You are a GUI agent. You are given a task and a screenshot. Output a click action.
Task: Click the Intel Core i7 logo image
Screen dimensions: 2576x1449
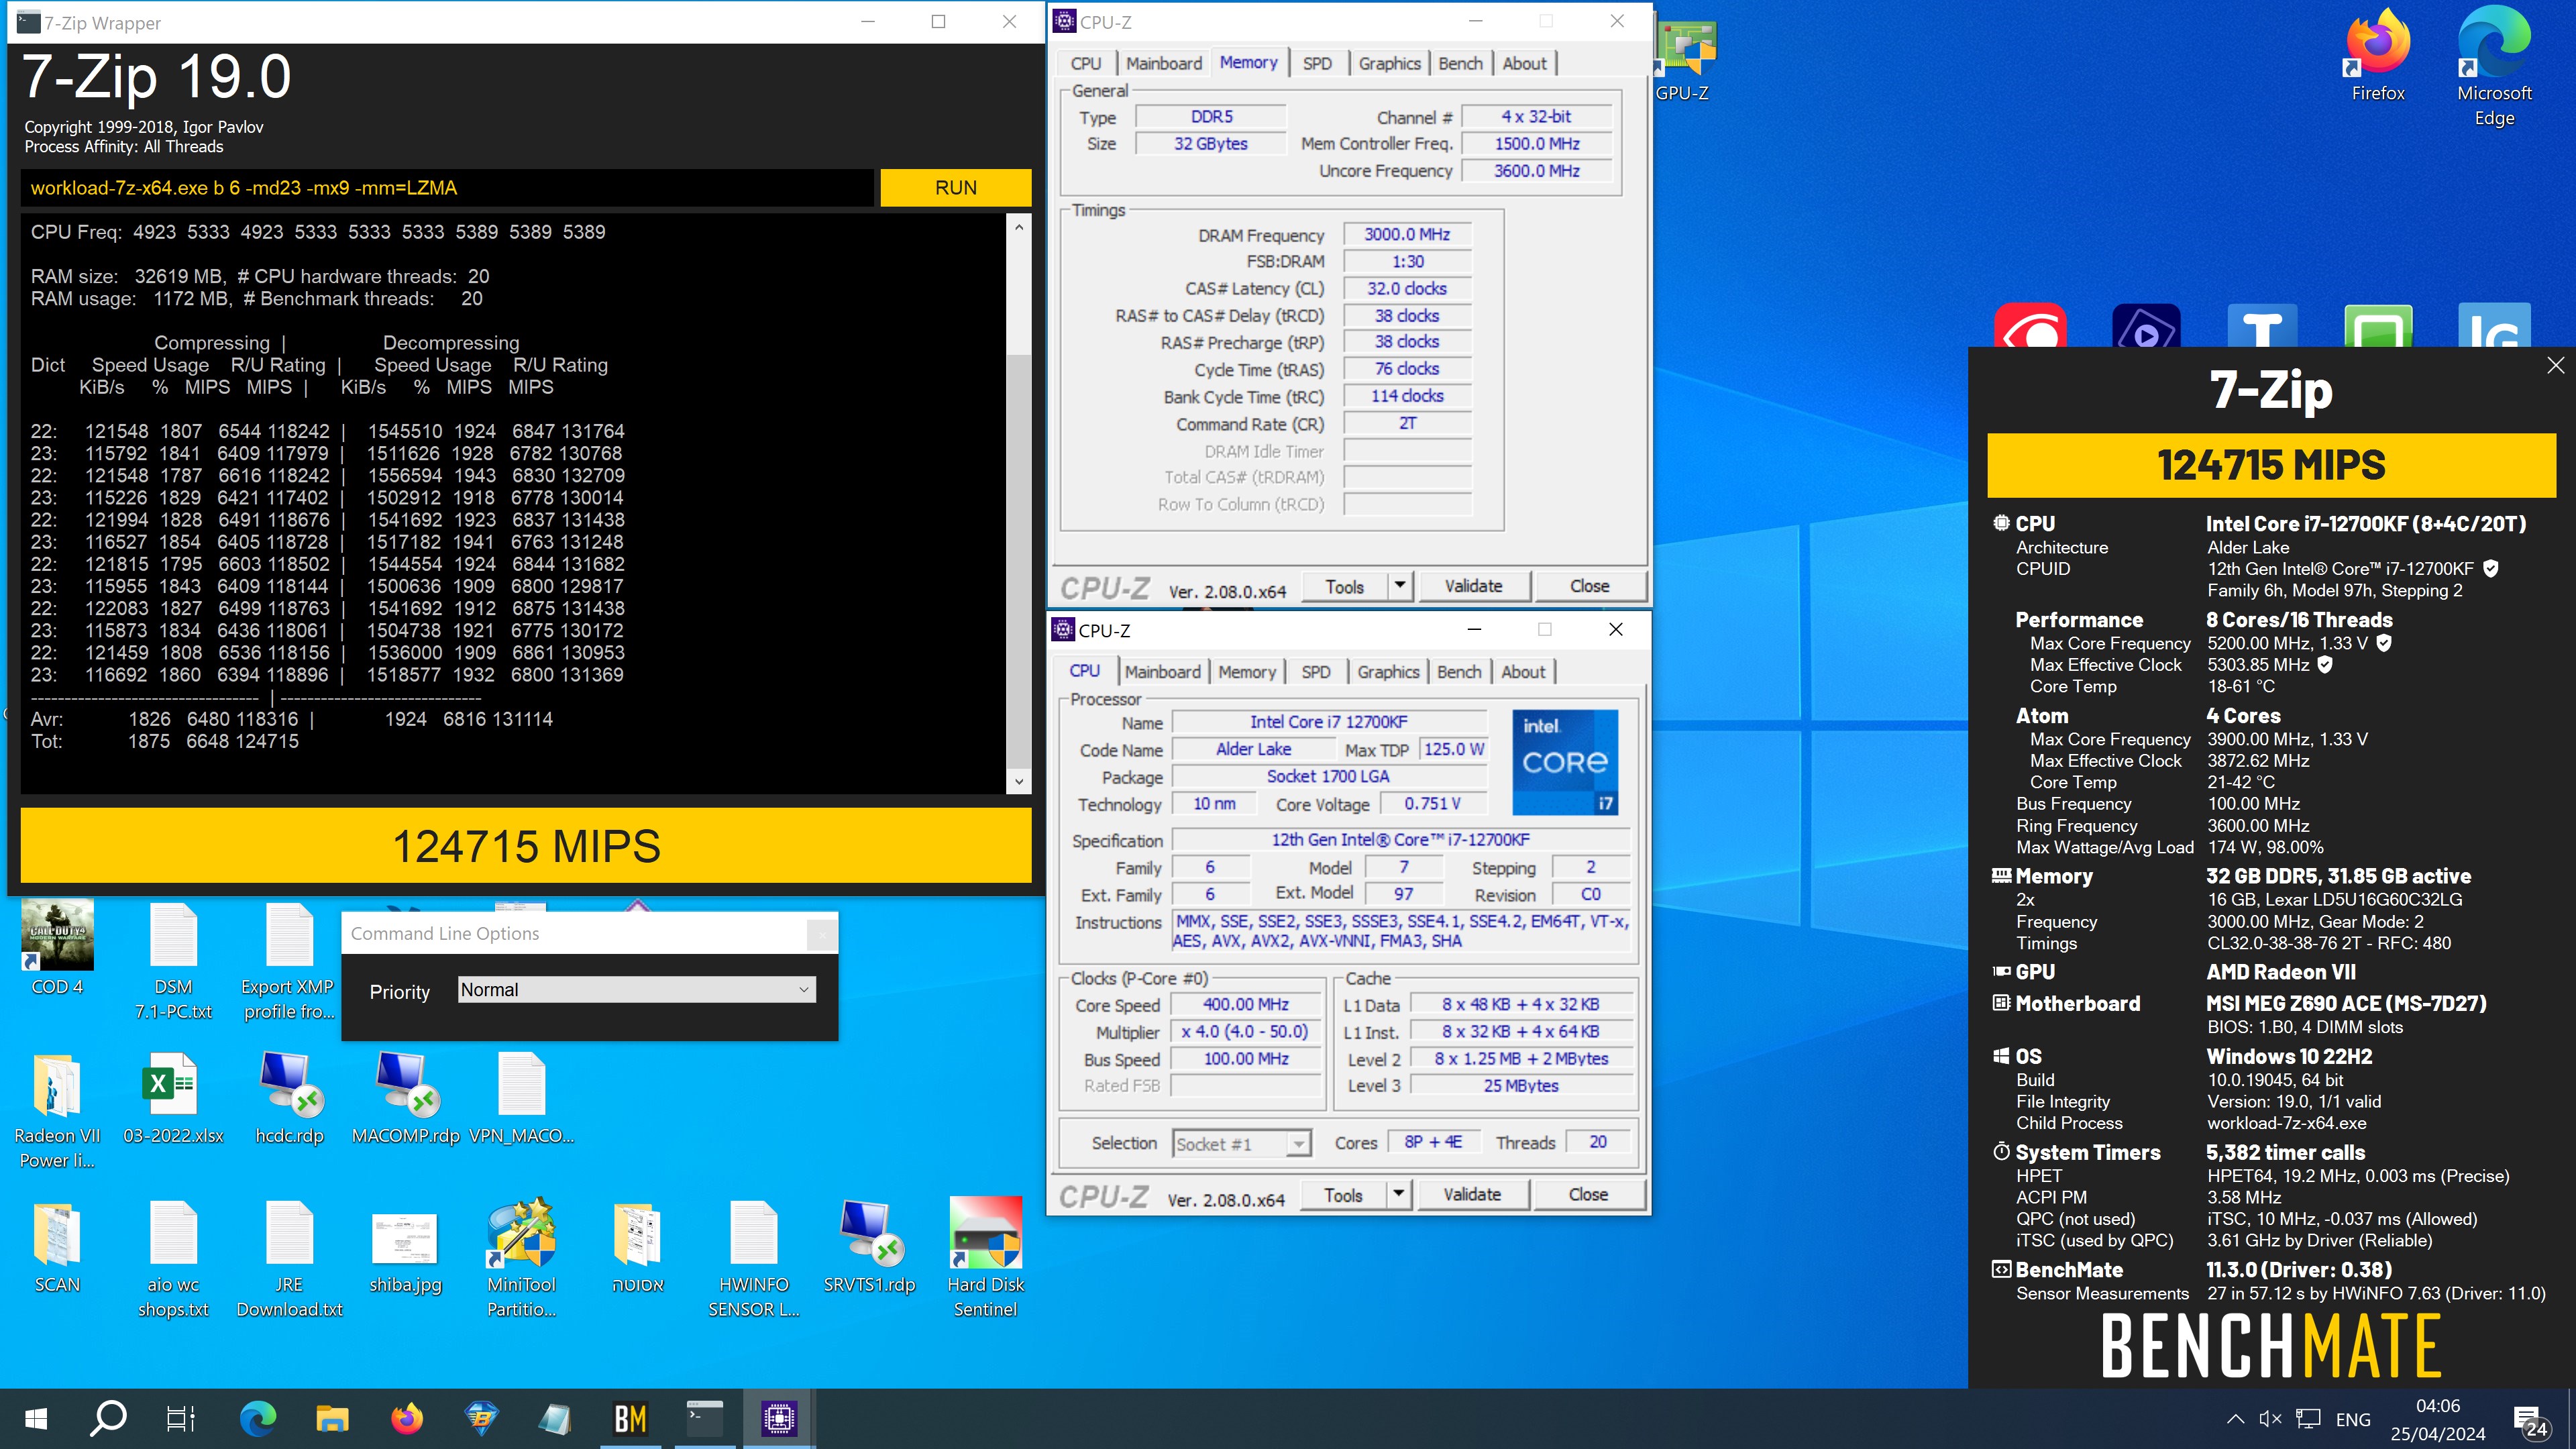1565,763
